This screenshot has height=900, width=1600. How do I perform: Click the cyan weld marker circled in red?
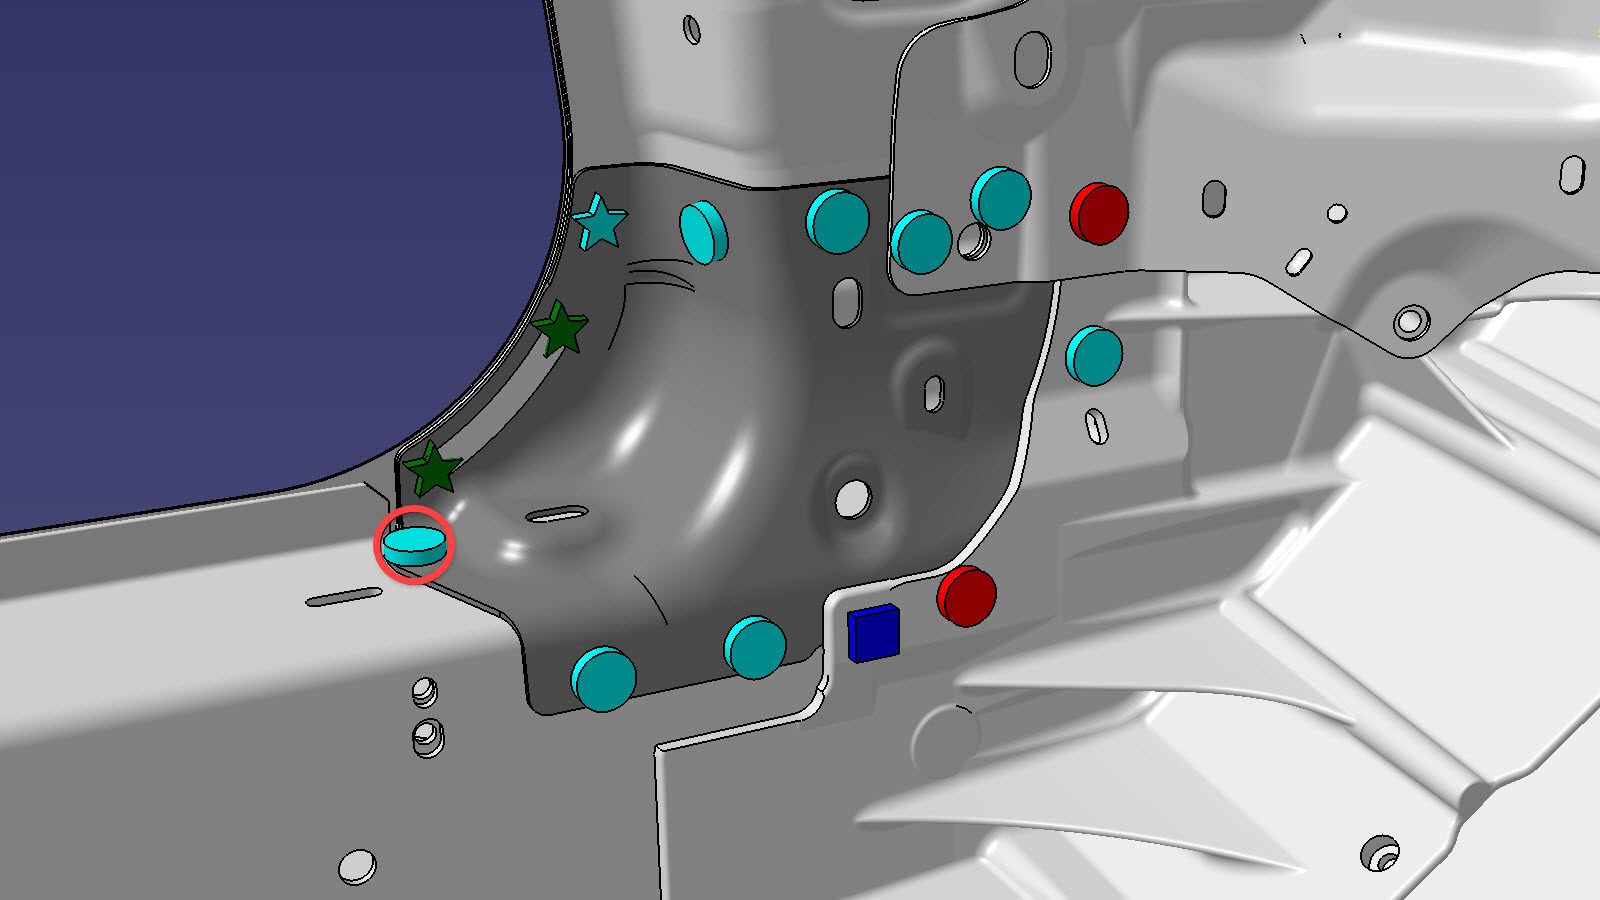pos(414,543)
